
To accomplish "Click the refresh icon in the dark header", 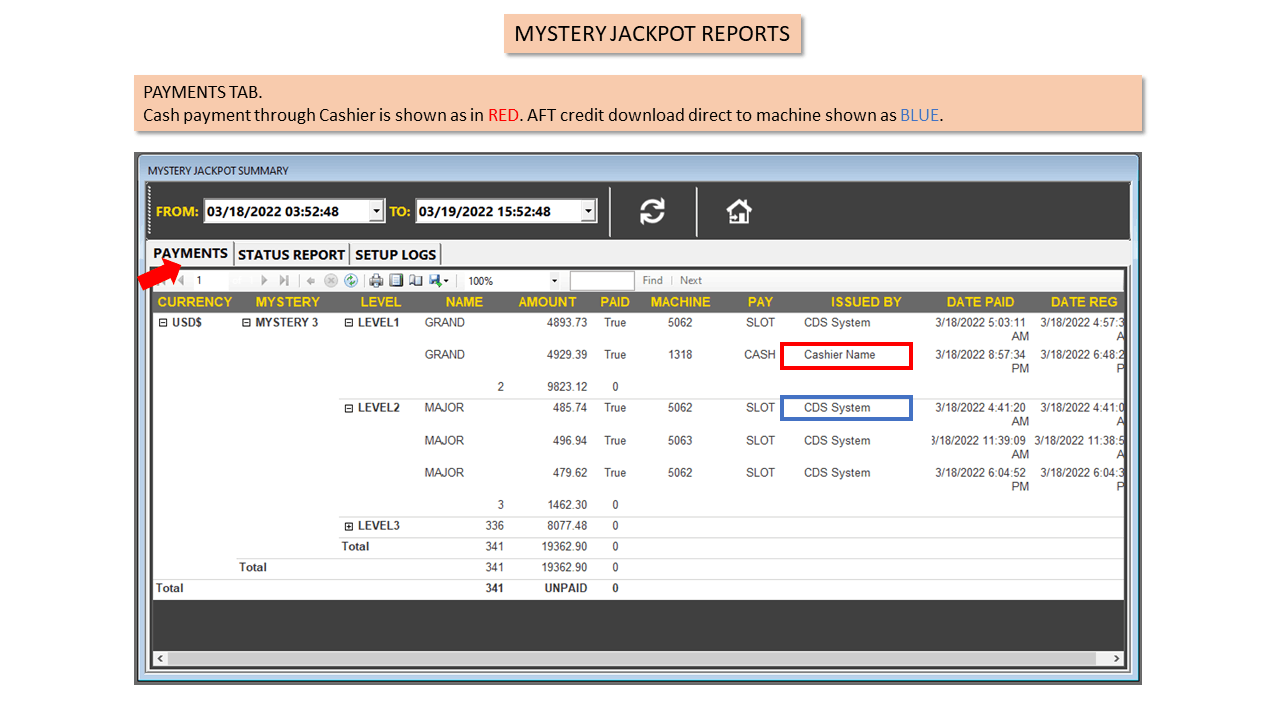I will (x=652, y=211).
